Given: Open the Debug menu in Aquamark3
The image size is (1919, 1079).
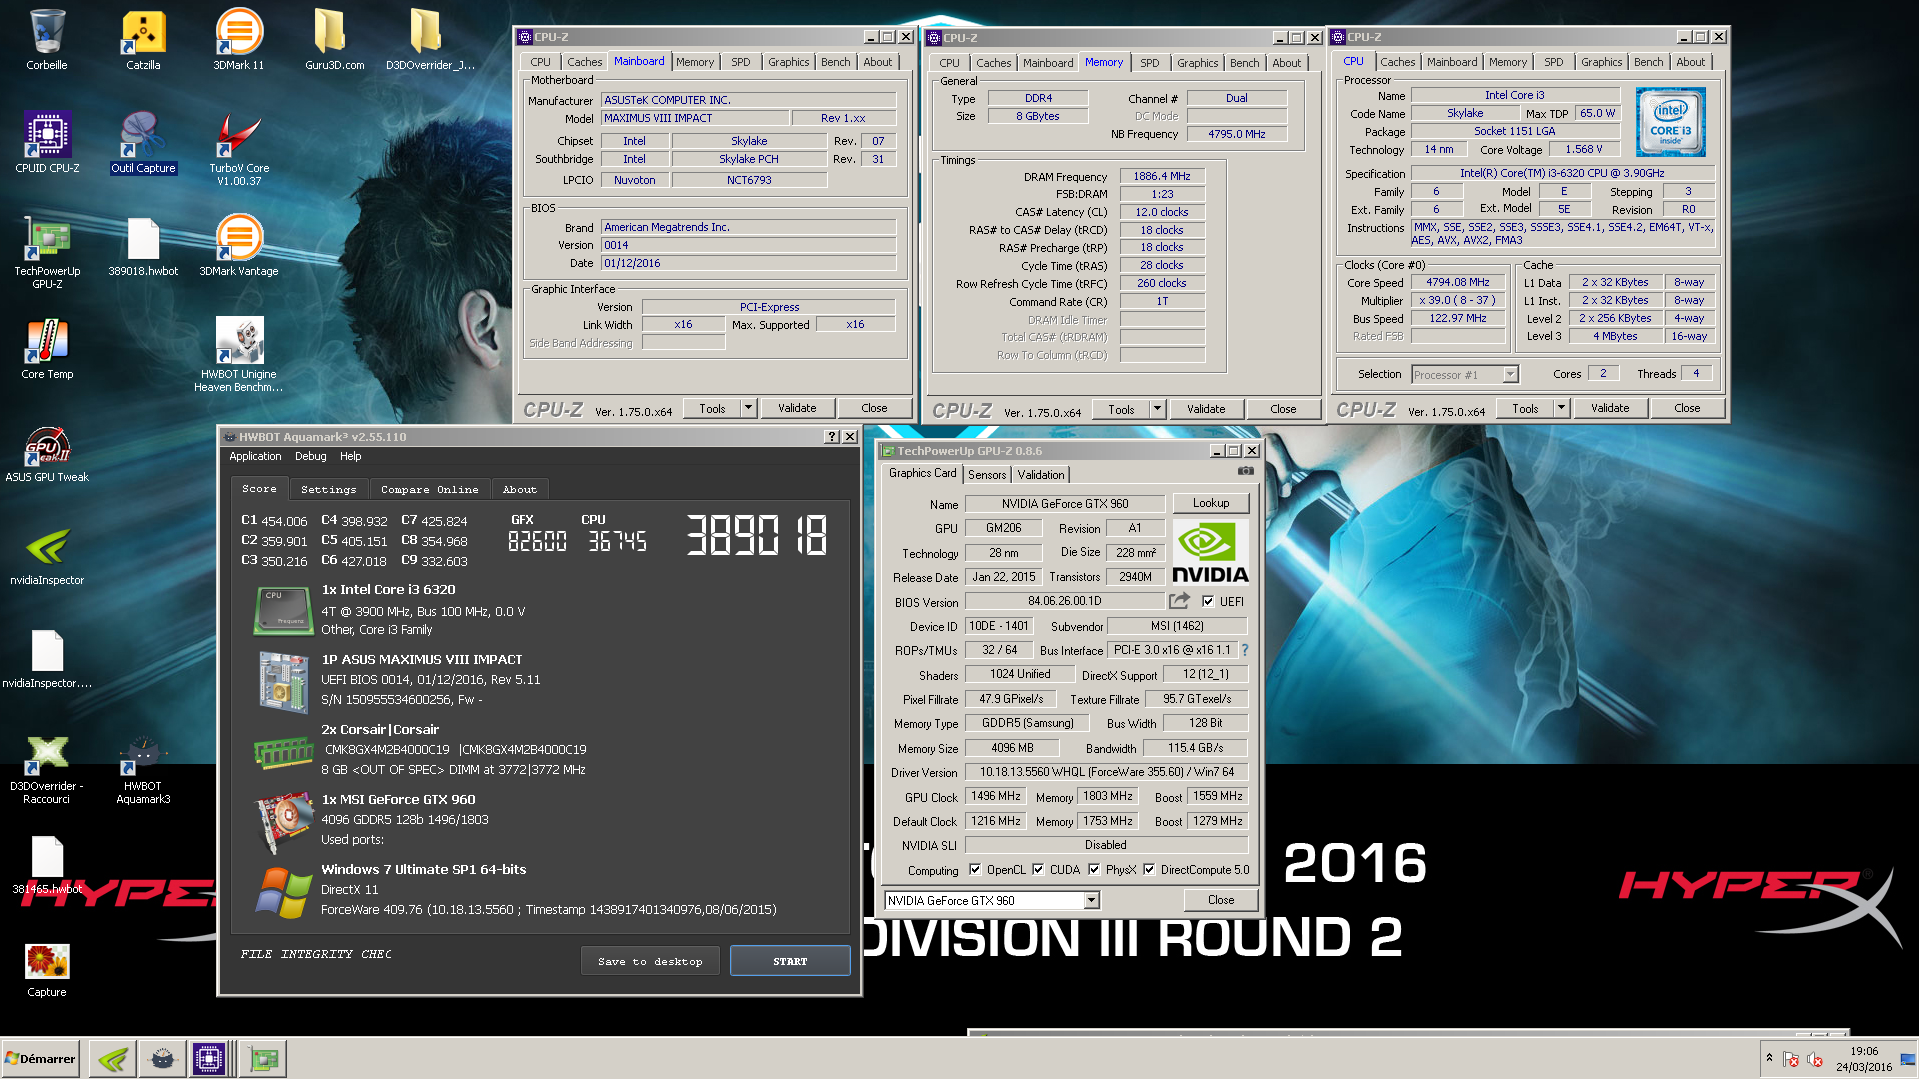Looking at the screenshot, I should (311, 456).
